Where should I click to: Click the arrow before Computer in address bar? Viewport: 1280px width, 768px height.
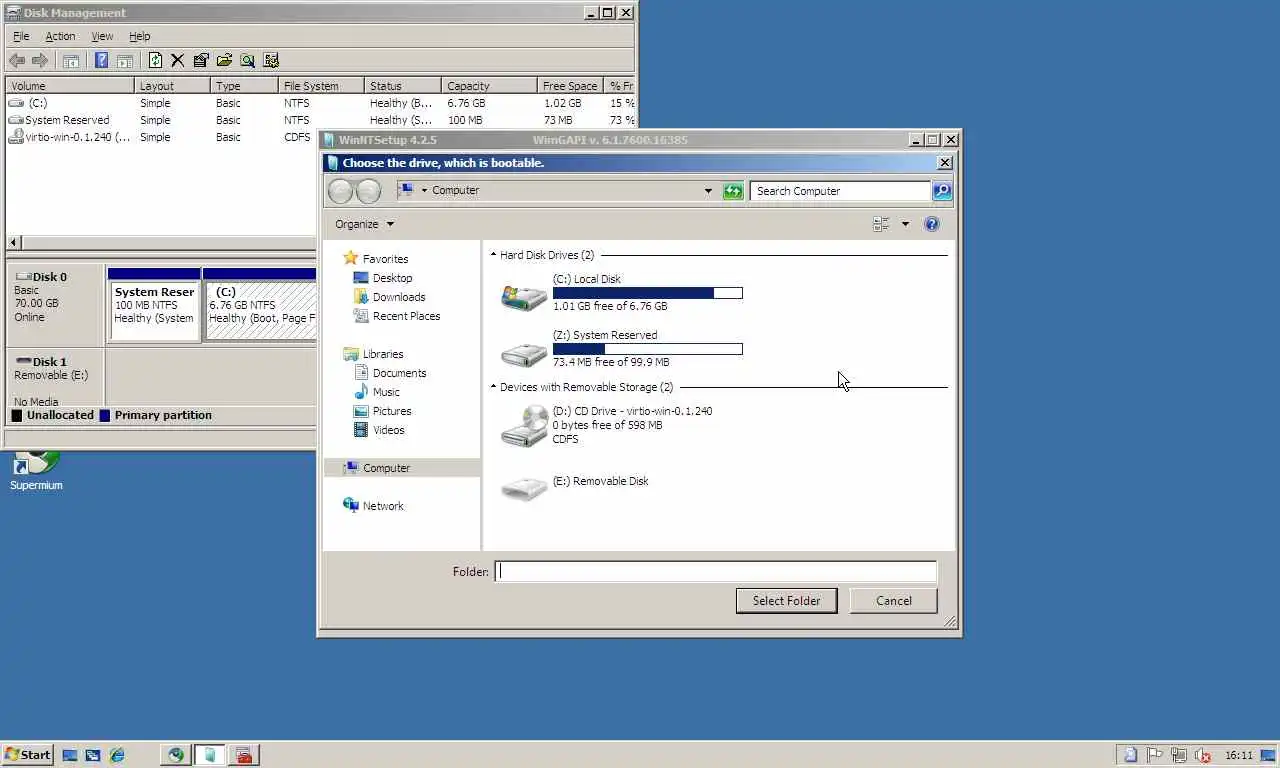click(424, 190)
